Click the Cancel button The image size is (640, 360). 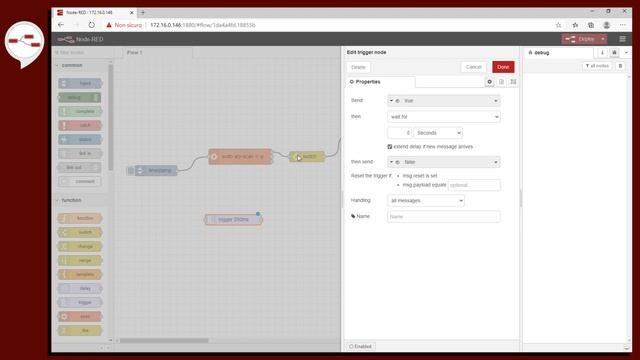pos(473,67)
